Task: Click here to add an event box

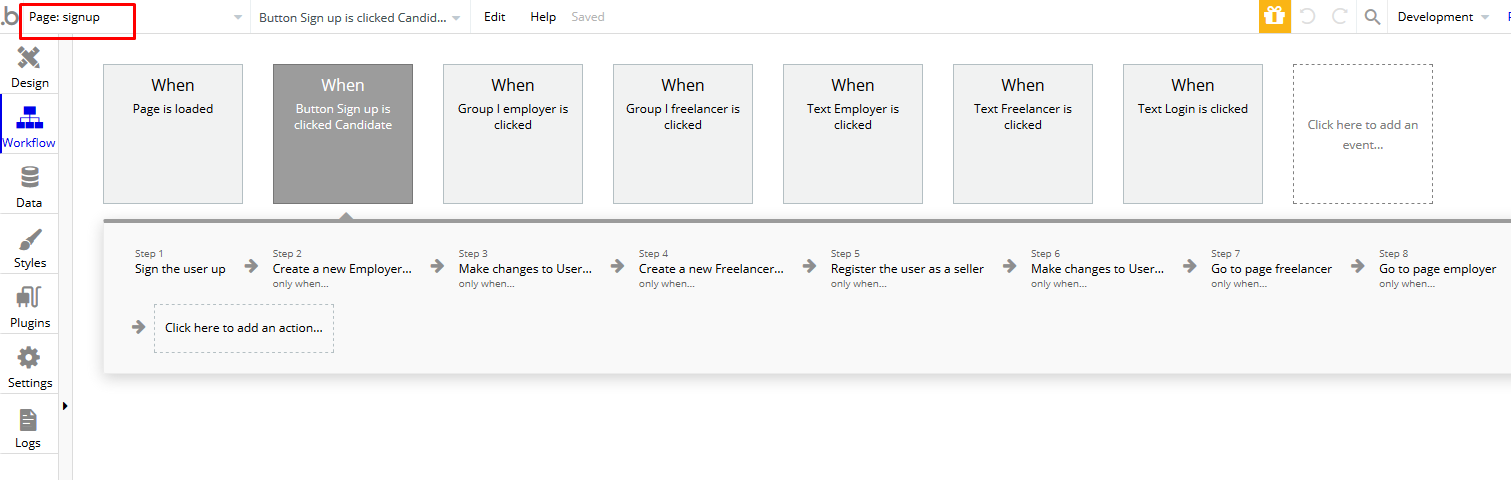Action: pos(1363,134)
